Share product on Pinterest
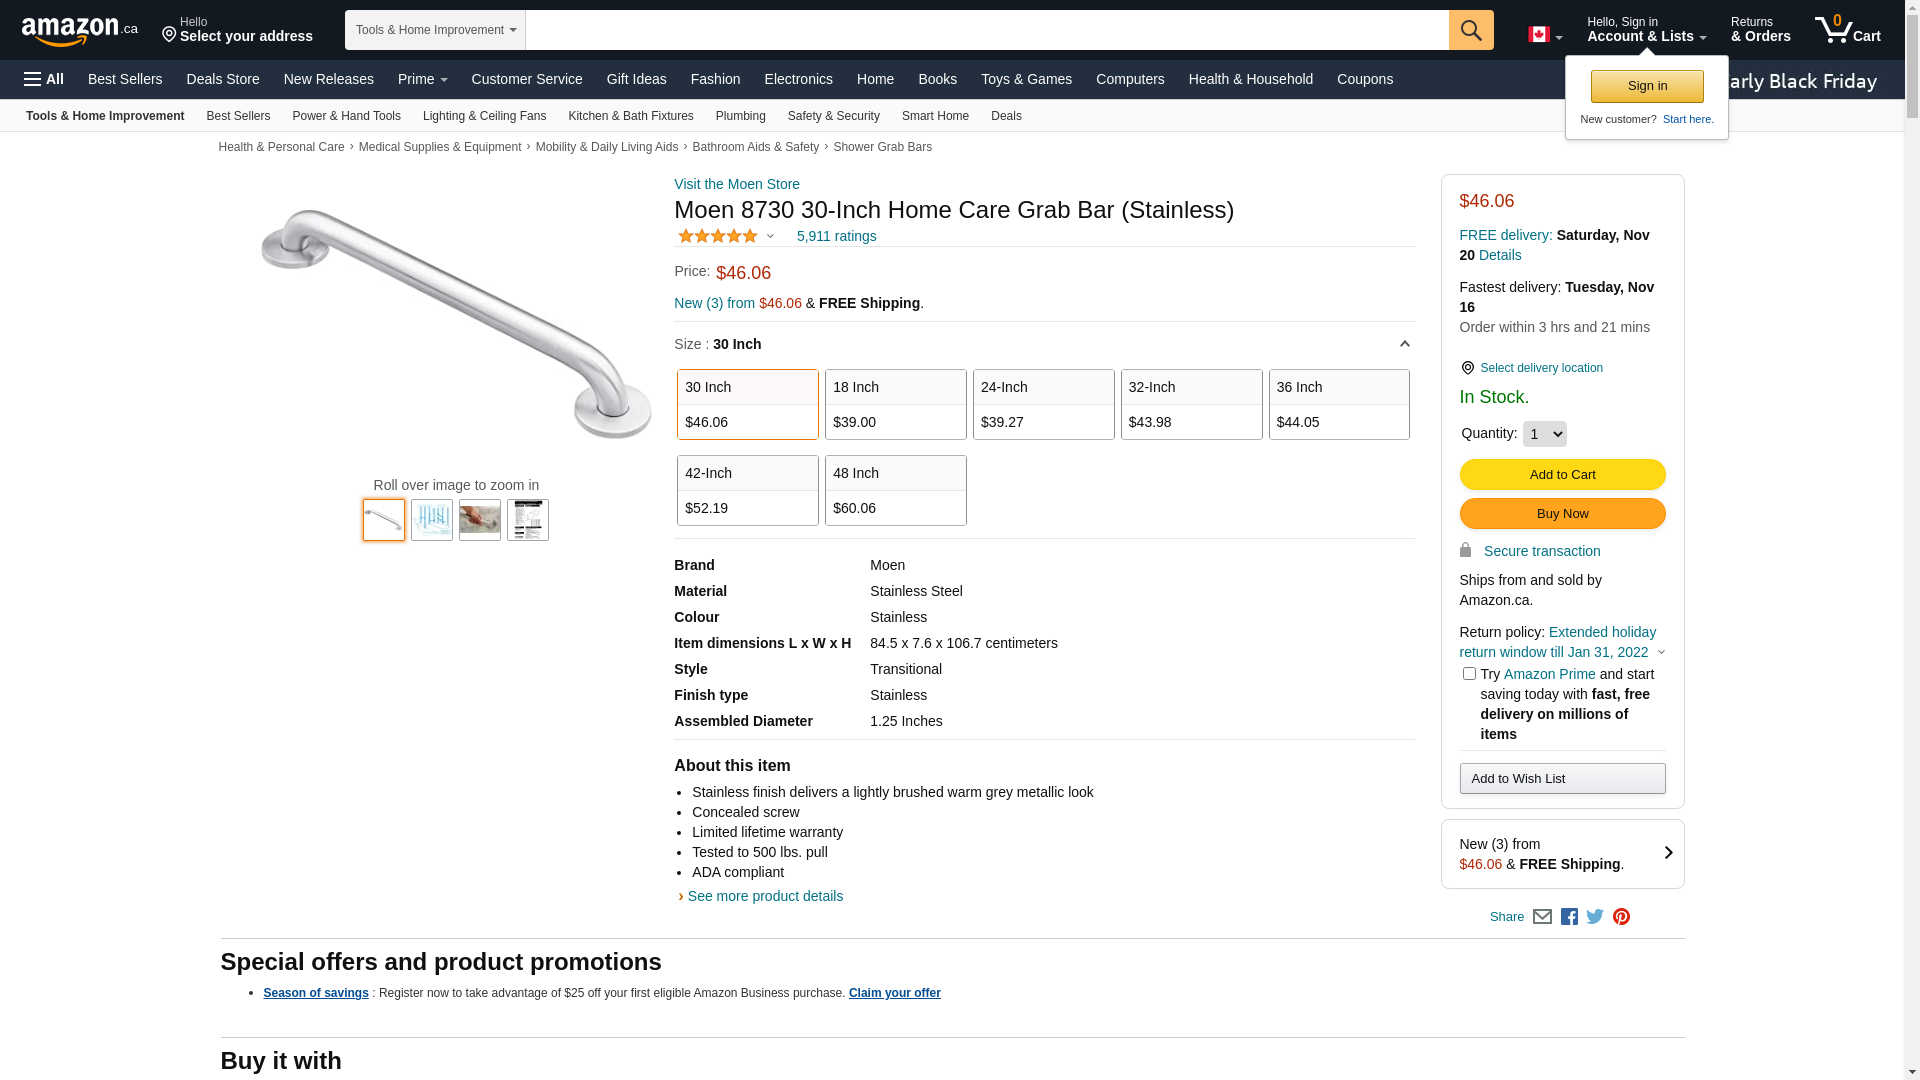The image size is (1920, 1080). [x=1621, y=917]
